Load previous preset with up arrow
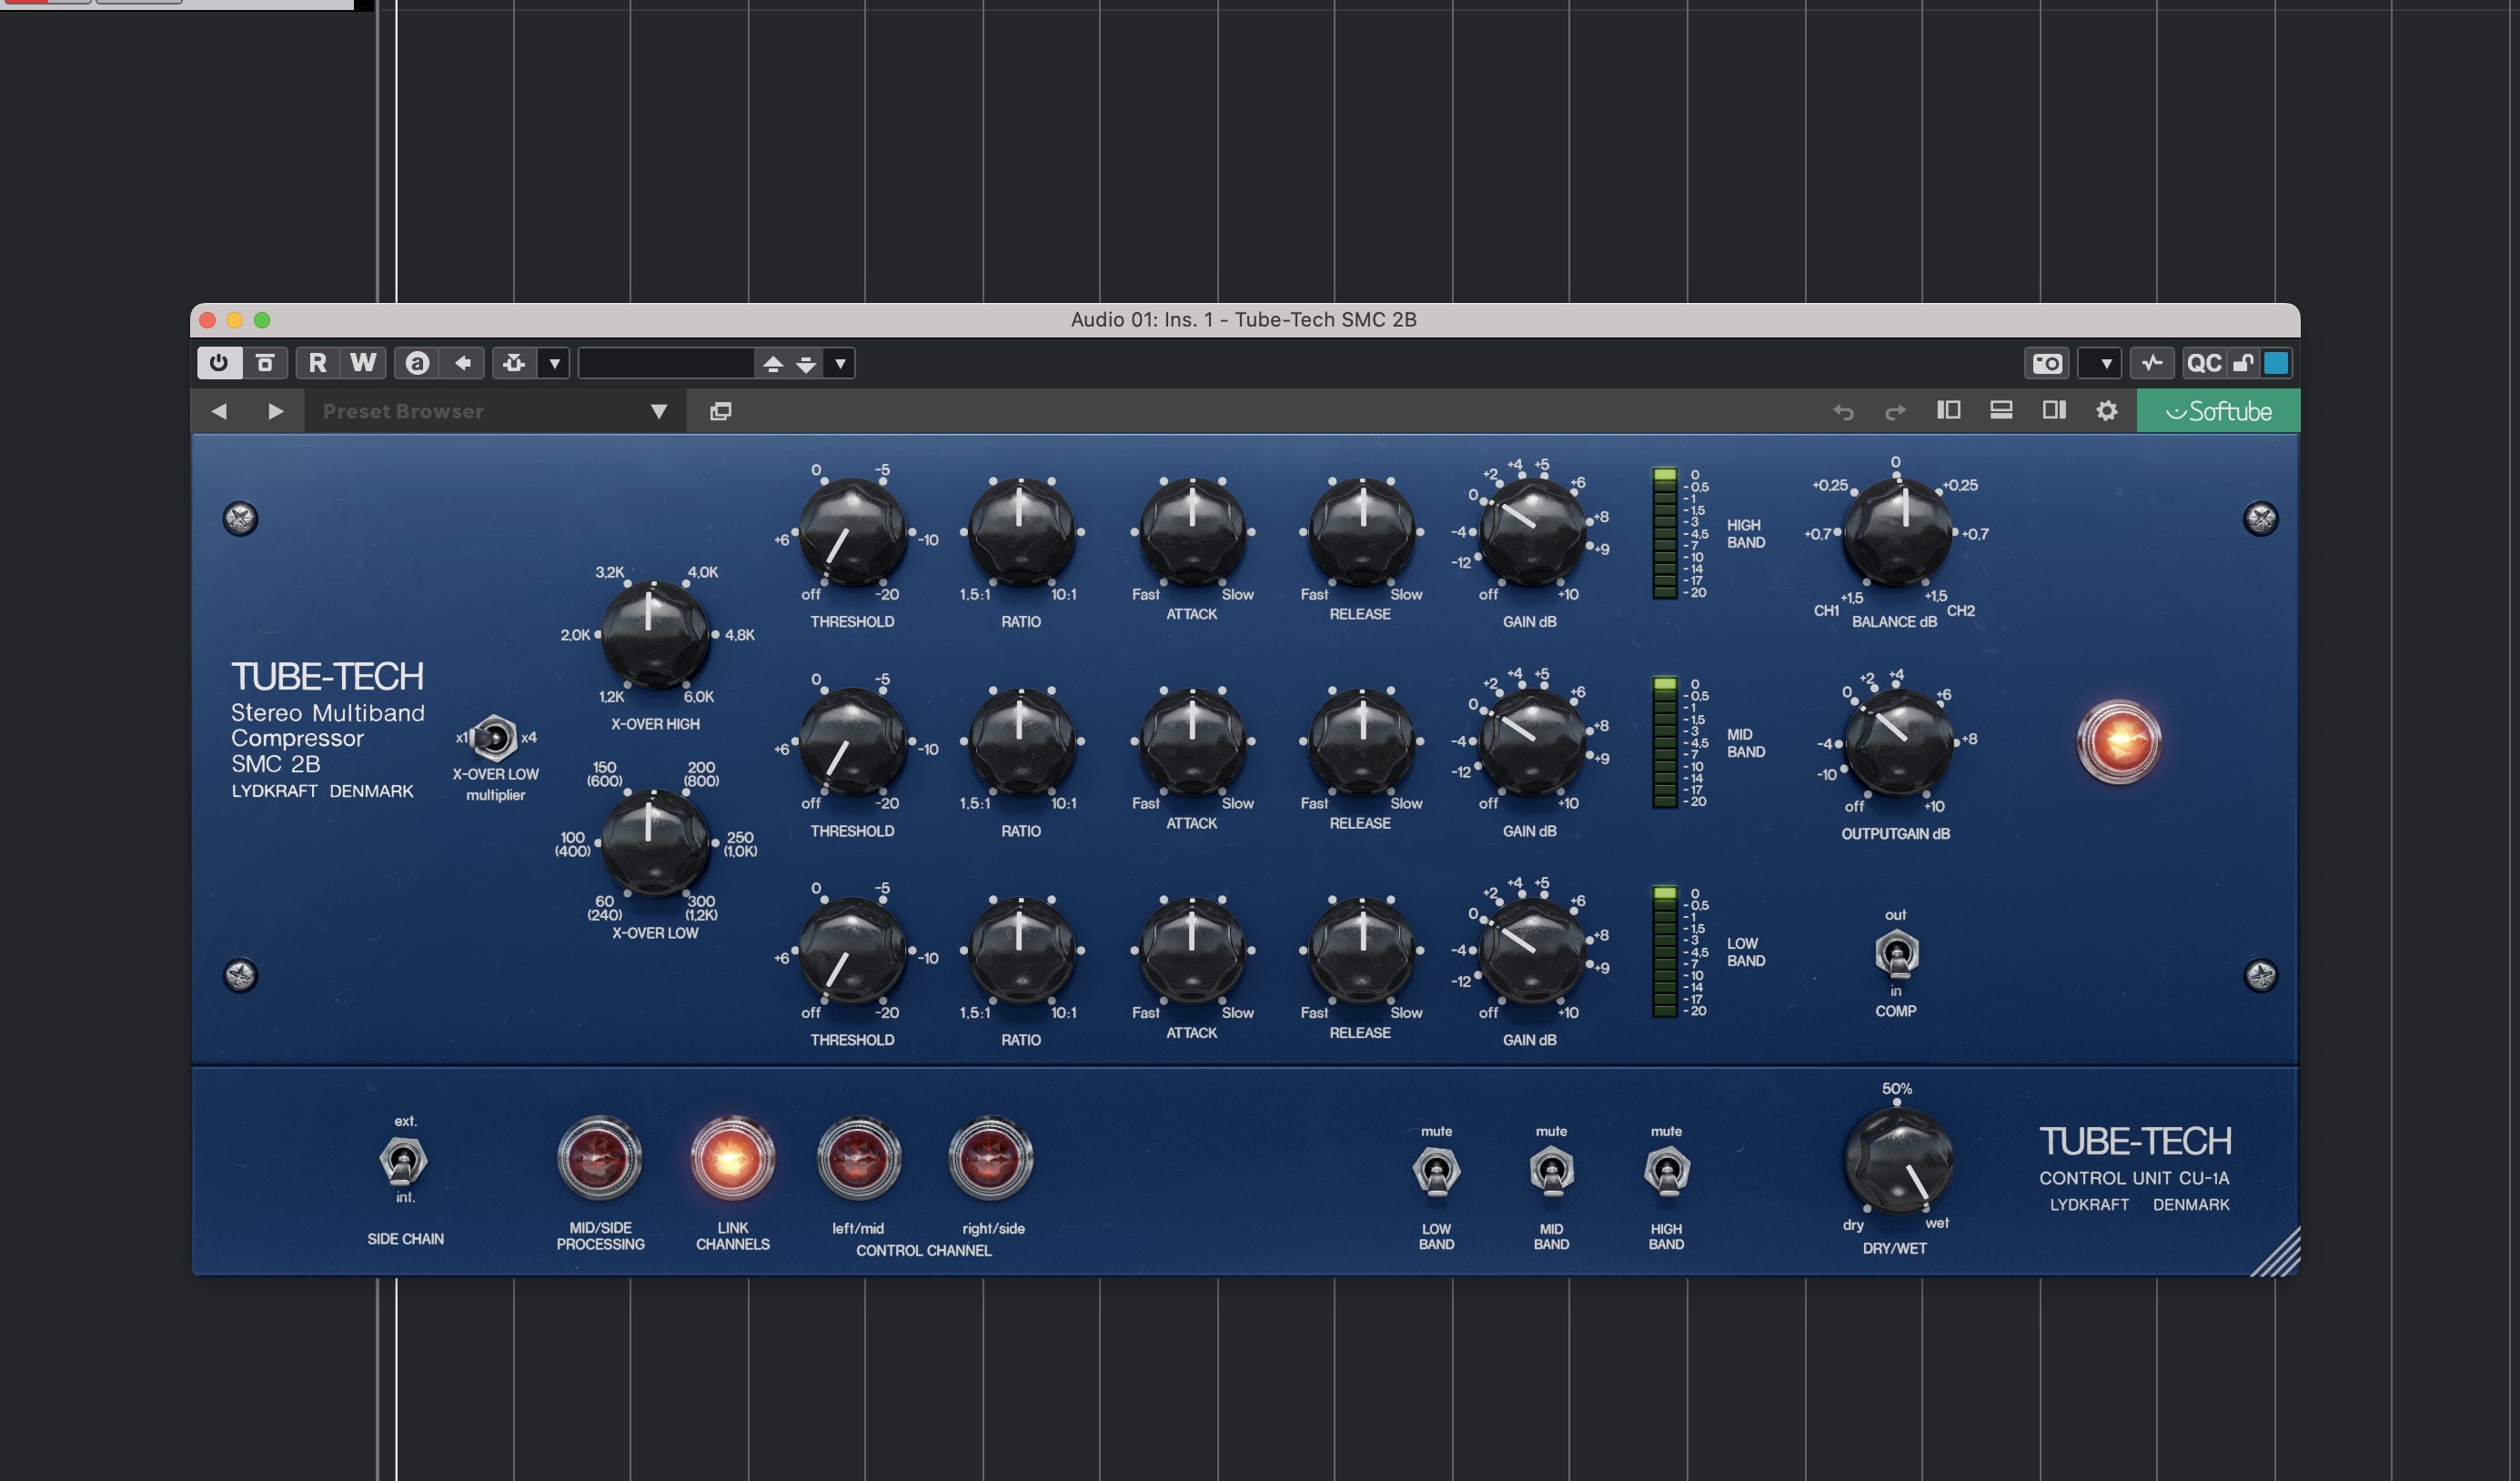This screenshot has width=2520, height=1481. tap(773, 364)
